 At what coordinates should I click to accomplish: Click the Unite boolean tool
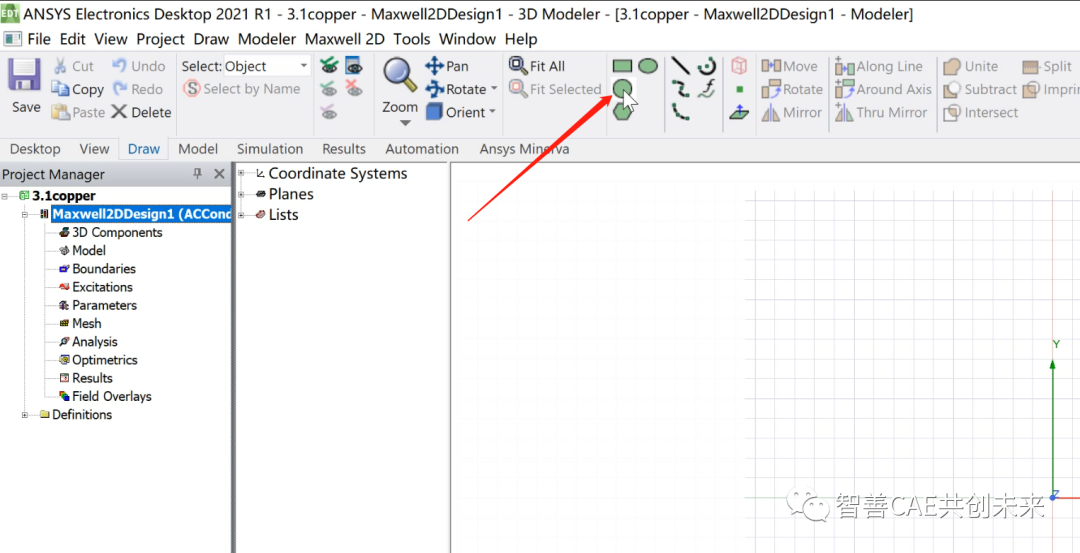971,66
